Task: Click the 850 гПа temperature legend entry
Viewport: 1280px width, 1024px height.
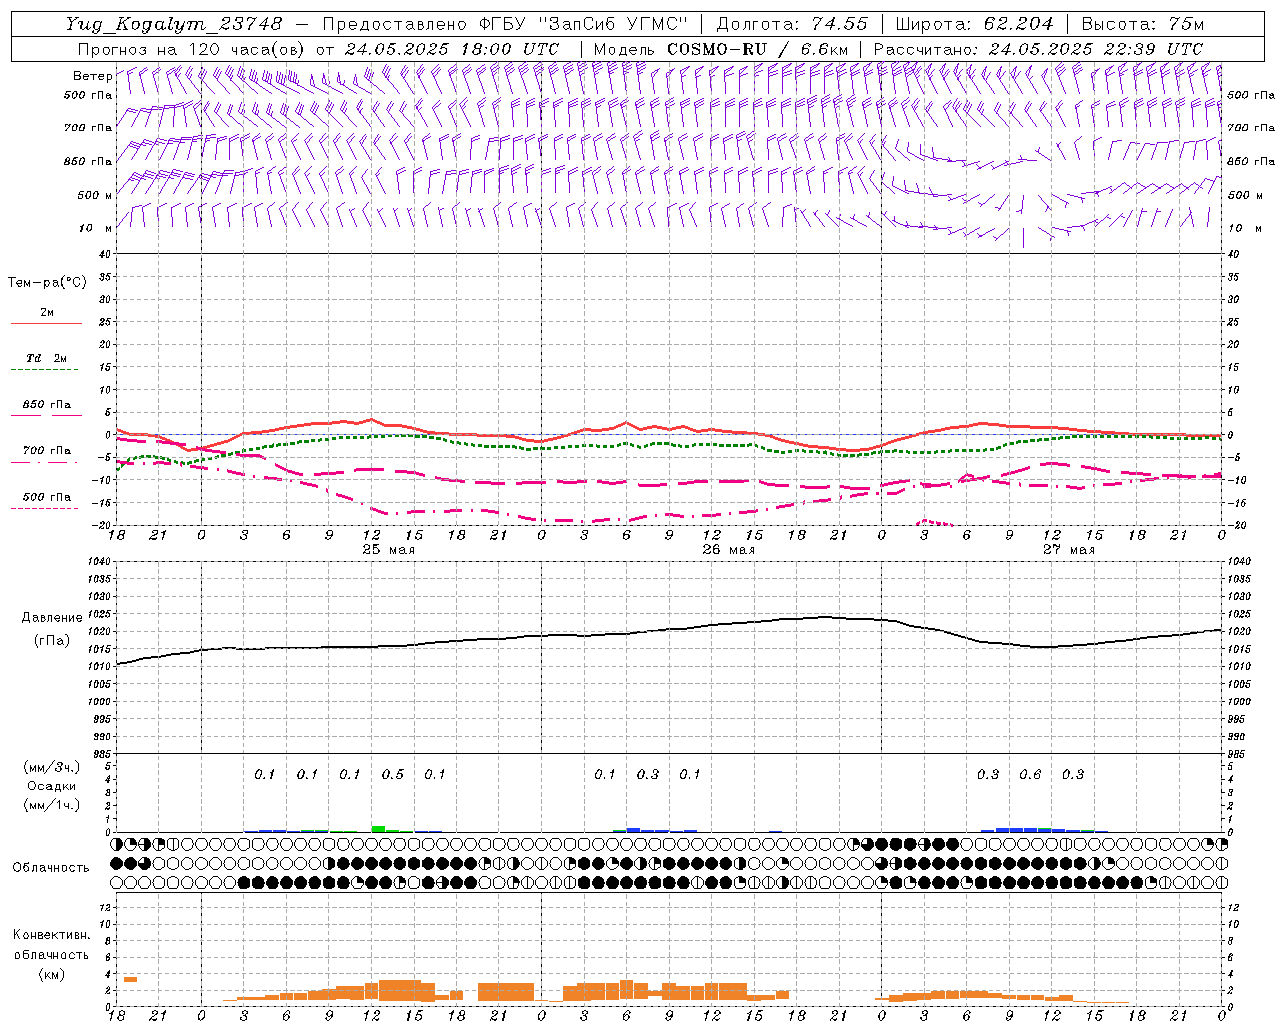Action: coord(47,405)
